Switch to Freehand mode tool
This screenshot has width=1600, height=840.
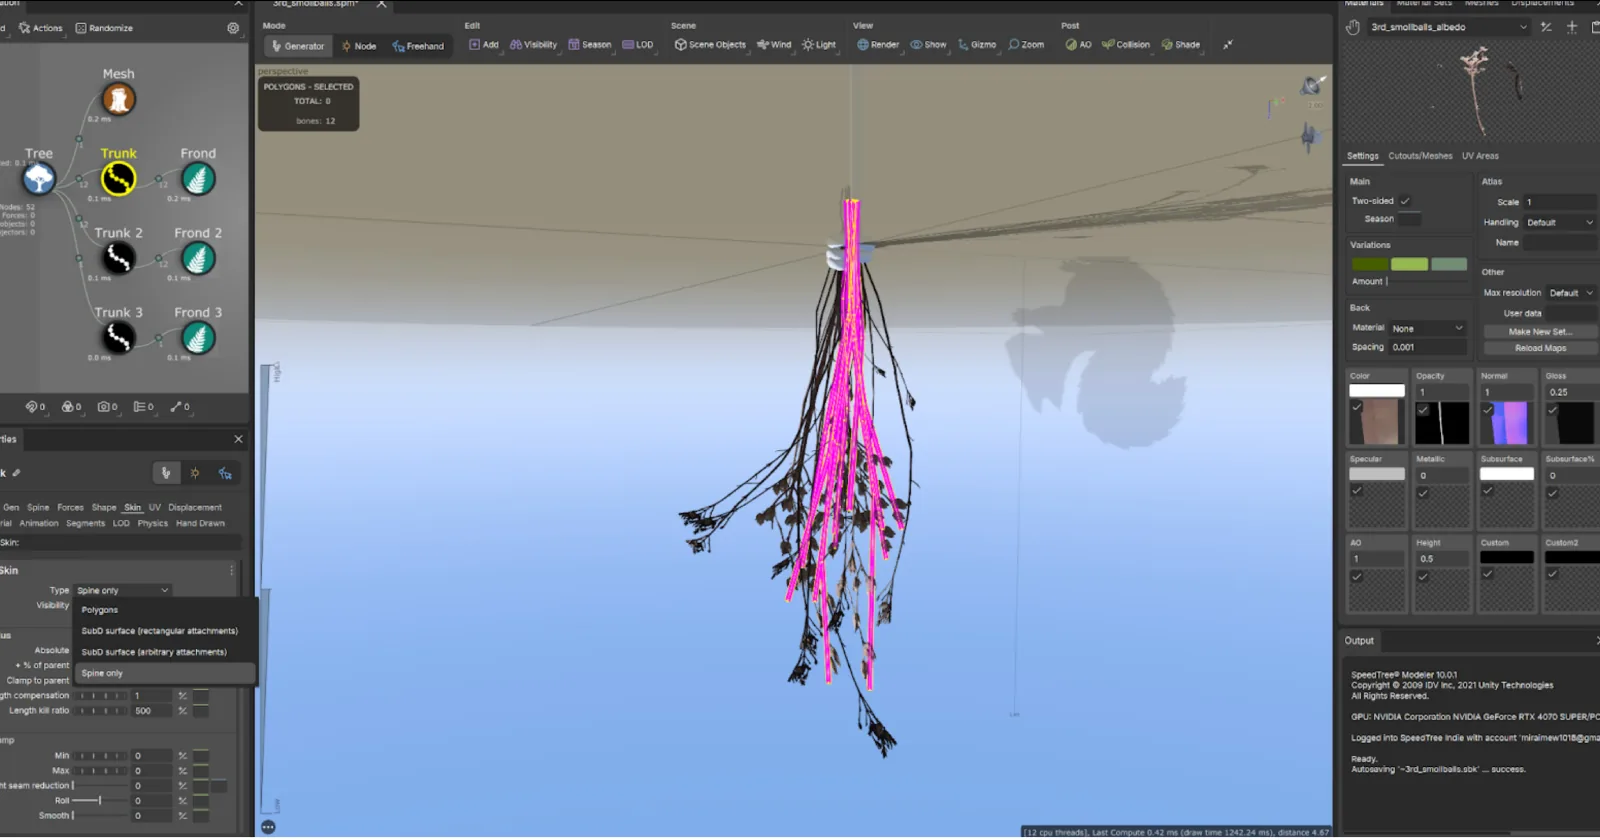[418, 46]
